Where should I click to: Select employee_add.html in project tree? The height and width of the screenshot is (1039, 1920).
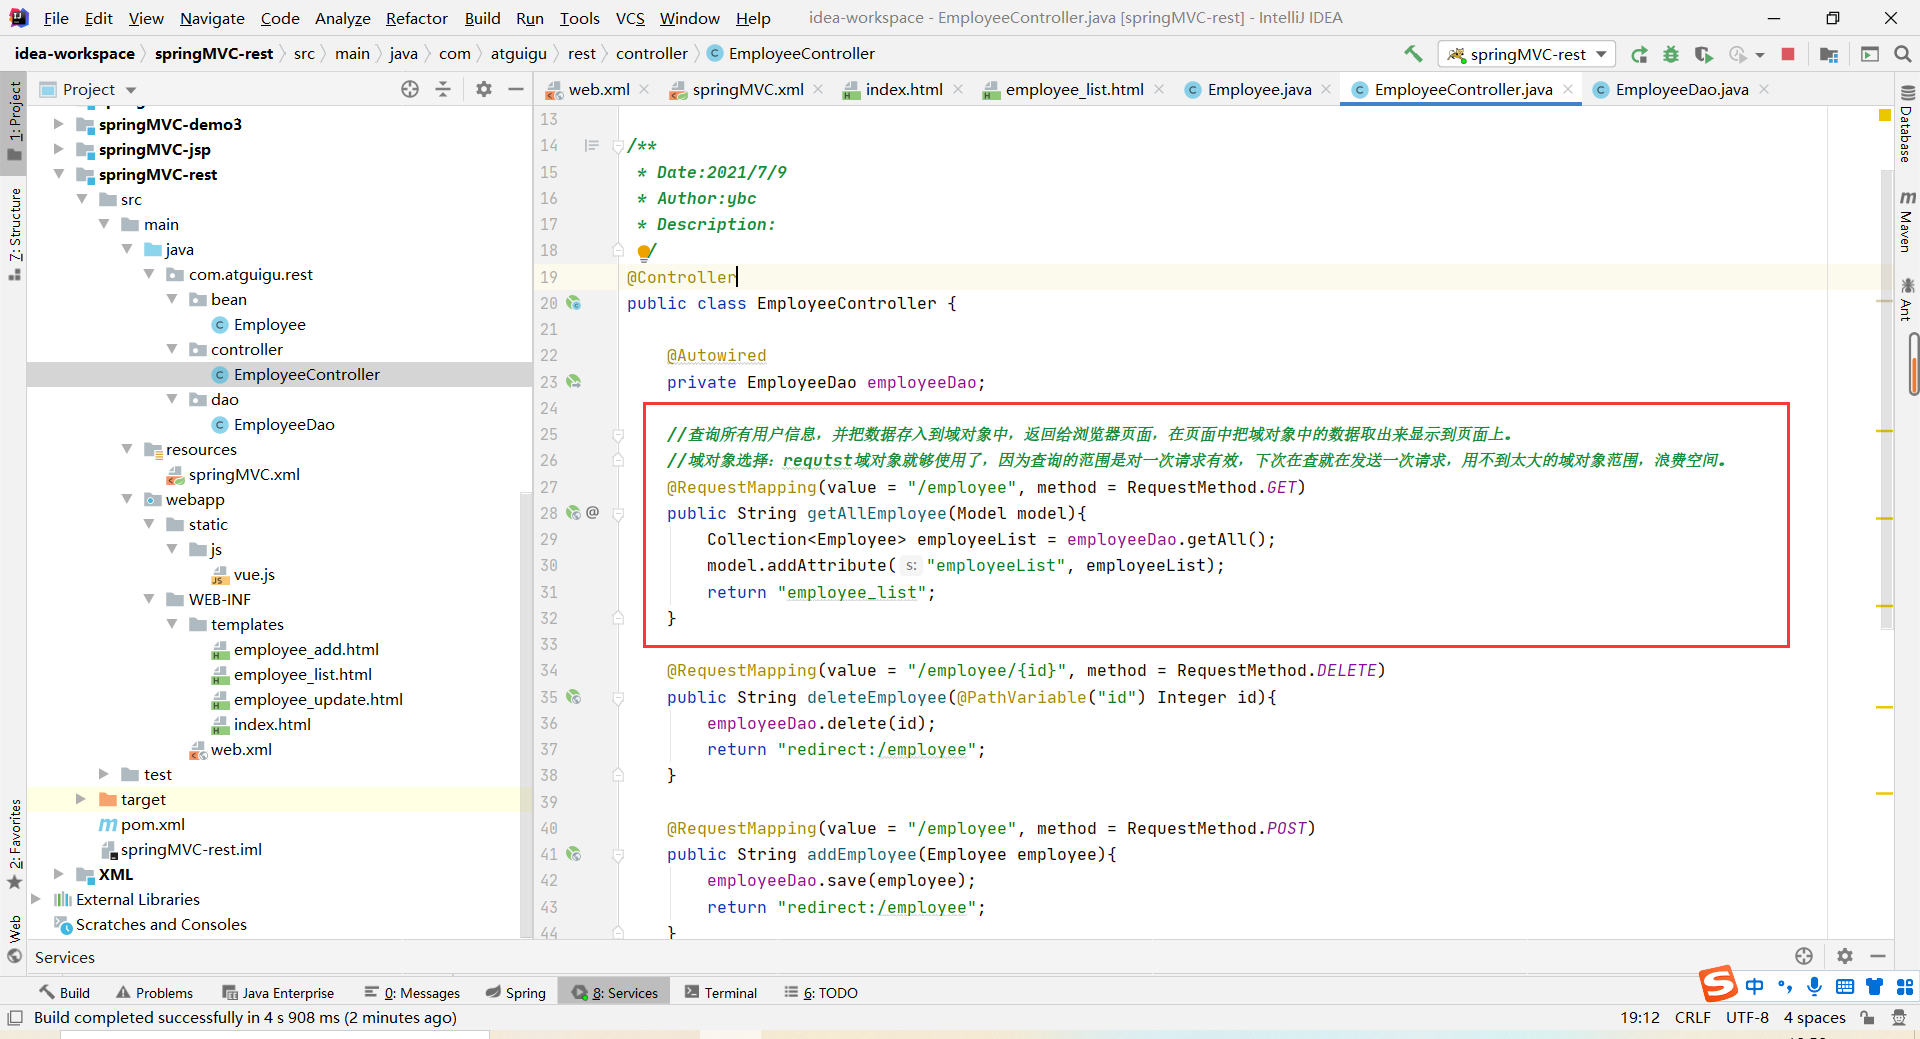[306, 649]
